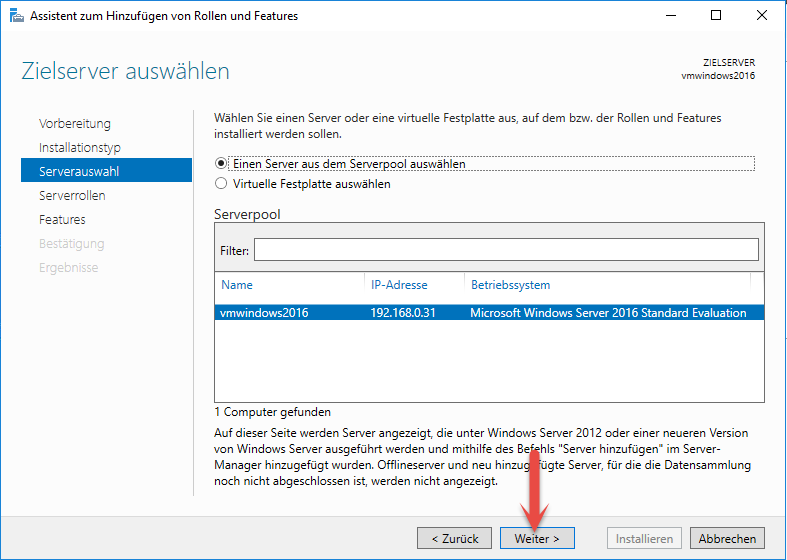Open the Vorbereitung step
Viewport: 787px width, 560px height.
pyautogui.click(x=75, y=124)
